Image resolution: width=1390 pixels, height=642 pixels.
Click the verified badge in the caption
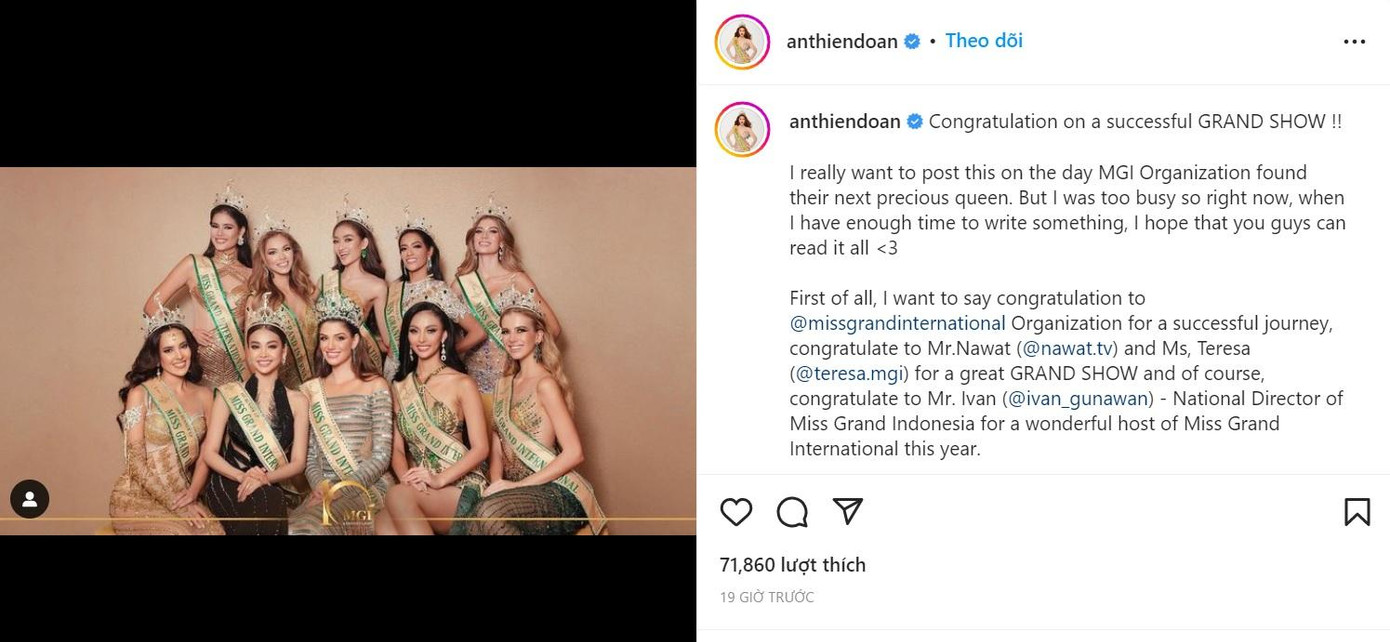(x=915, y=122)
